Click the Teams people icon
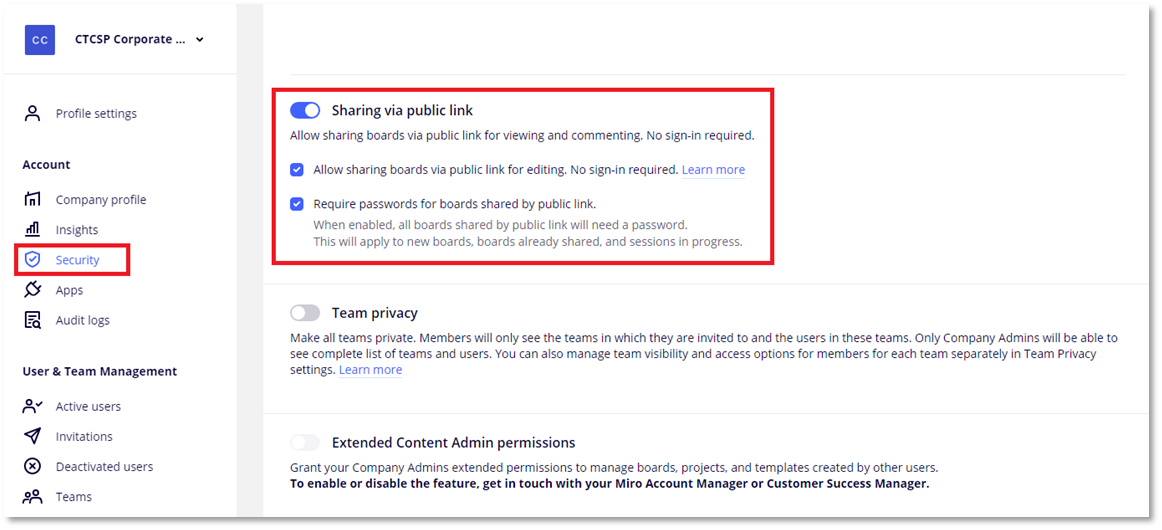 tap(32, 497)
